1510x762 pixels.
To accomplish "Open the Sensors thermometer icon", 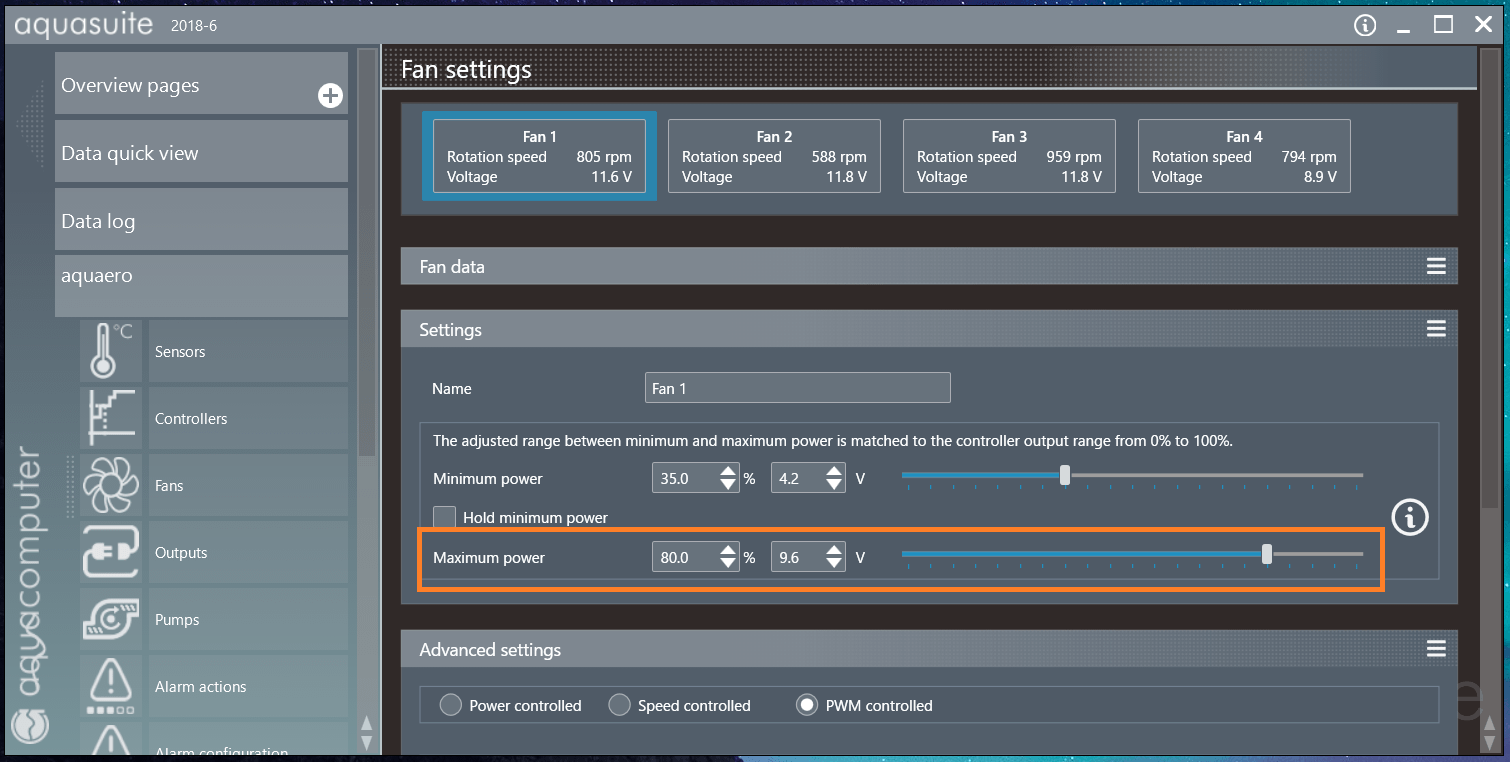I will click(111, 351).
